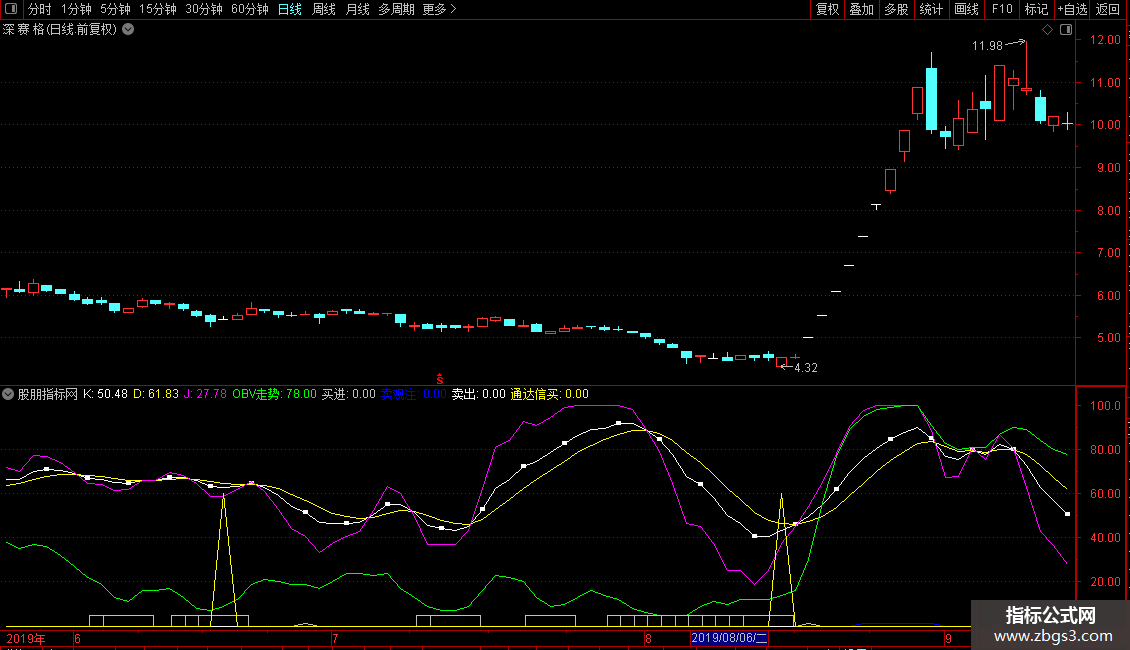The height and width of the screenshot is (650, 1130).
Task: Switch to 分时 time-sharing view
Action: click(x=40, y=9)
